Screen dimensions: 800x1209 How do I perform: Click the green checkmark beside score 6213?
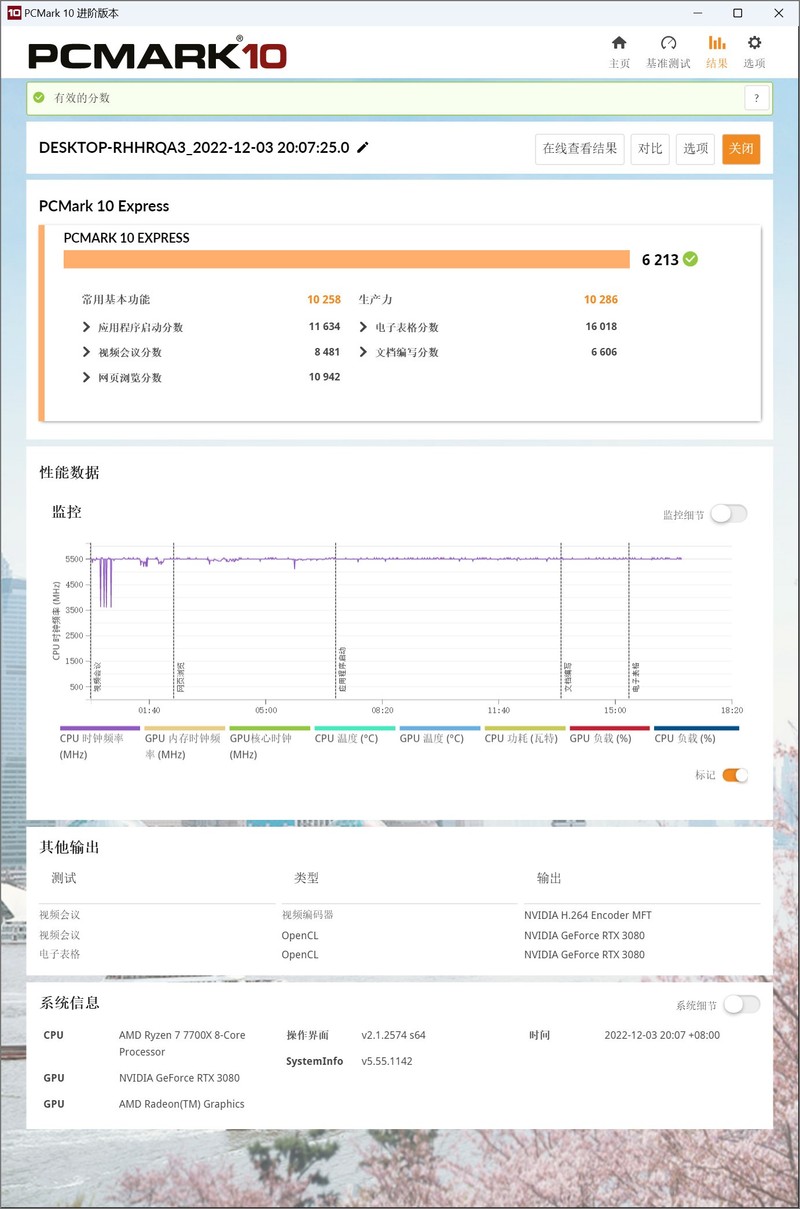point(690,258)
